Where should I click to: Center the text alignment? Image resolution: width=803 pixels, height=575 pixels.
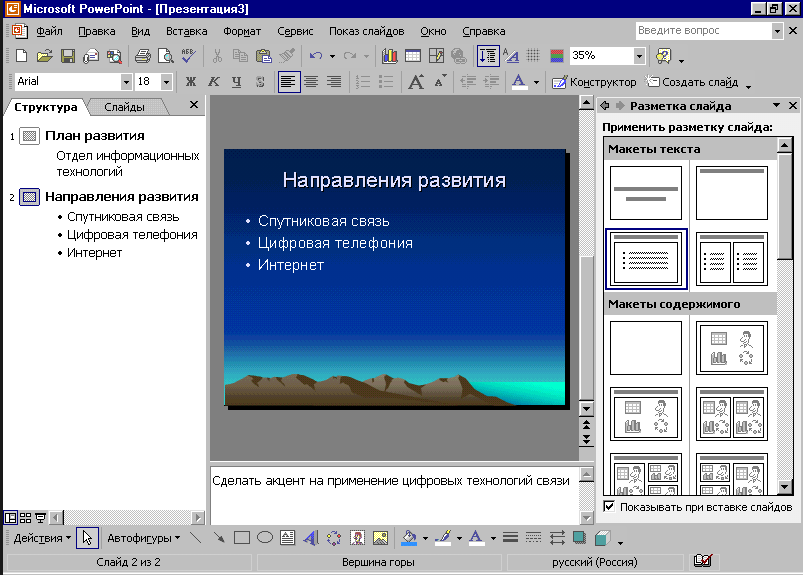click(311, 82)
